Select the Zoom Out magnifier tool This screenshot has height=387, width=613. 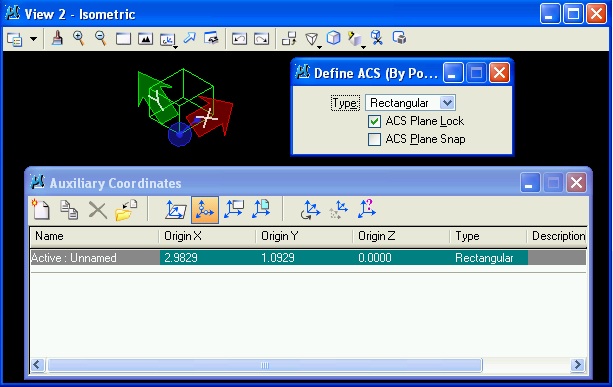tap(101, 39)
